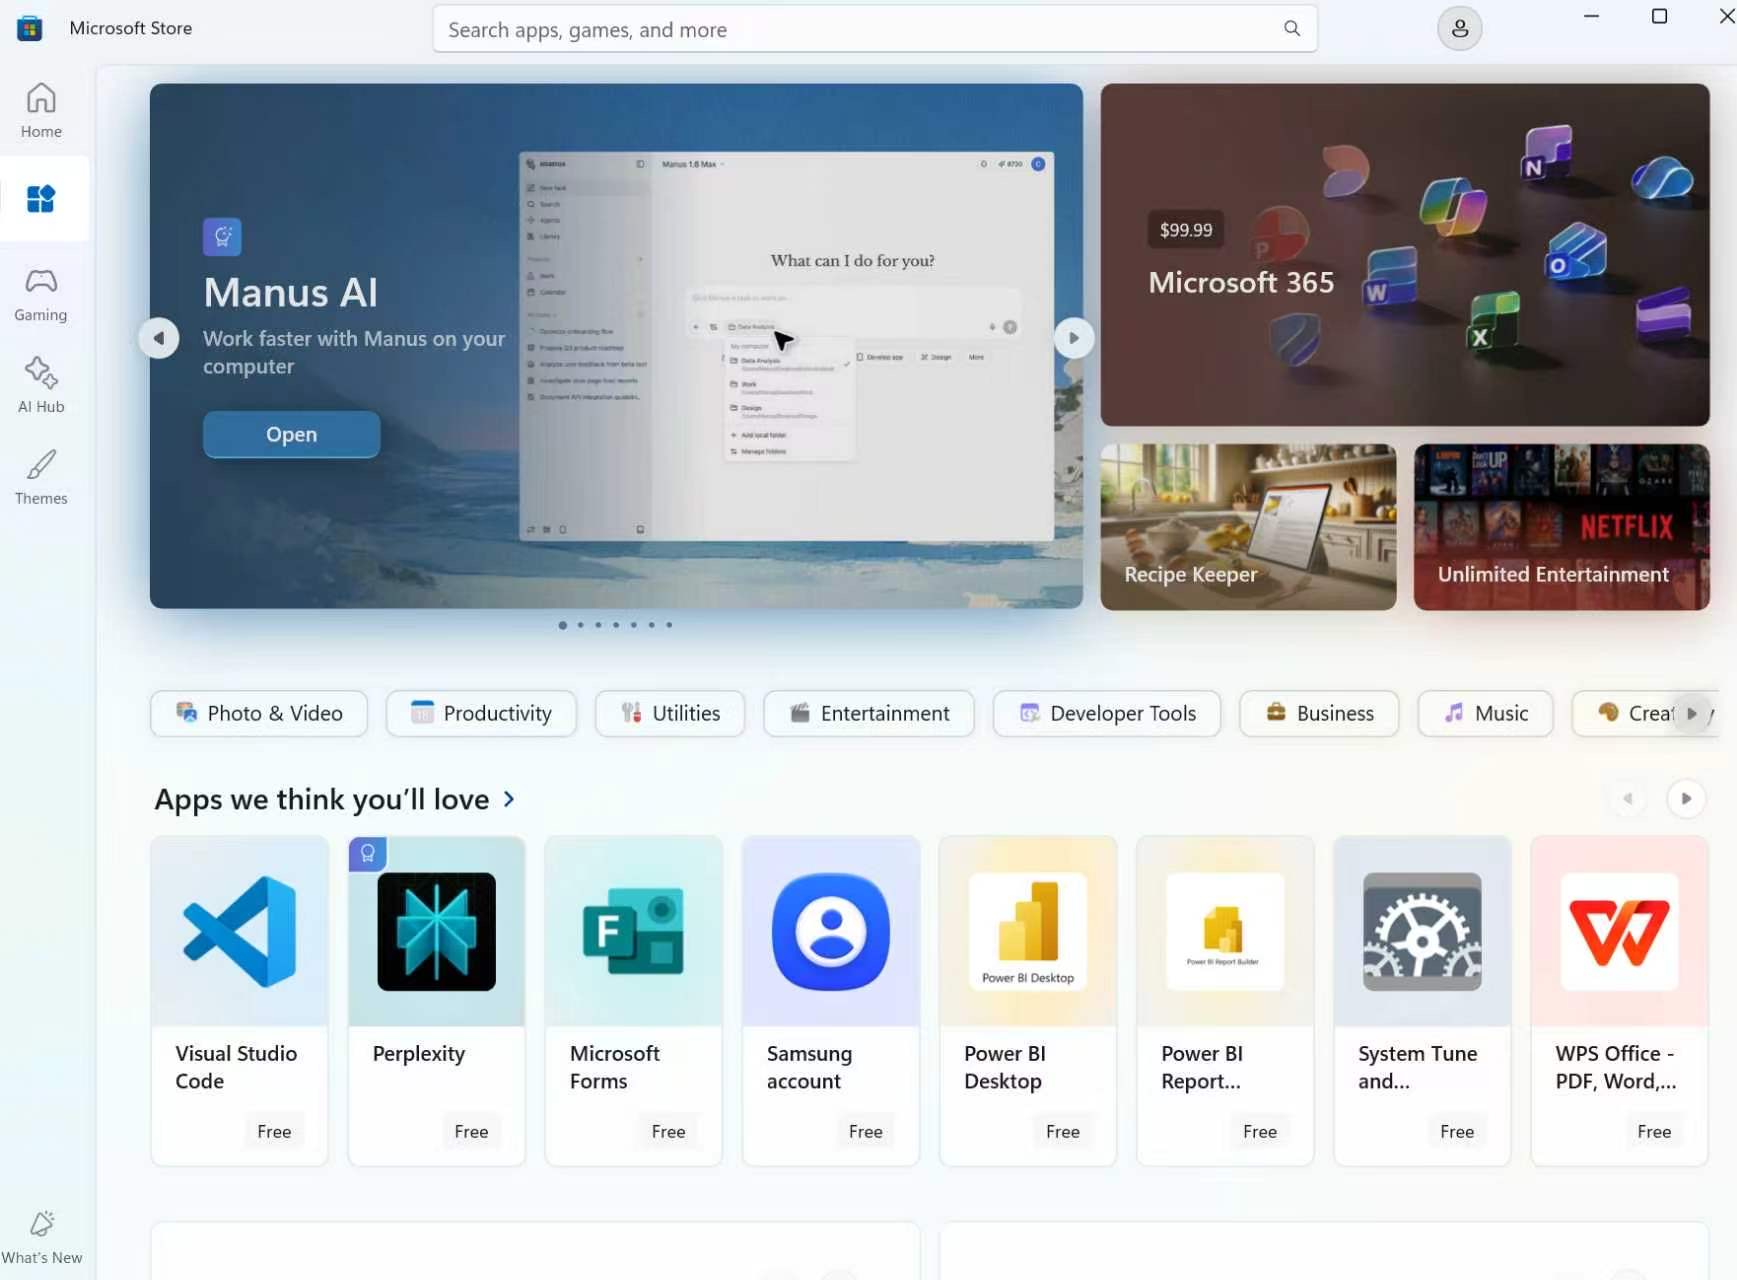The height and width of the screenshot is (1280, 1737).
Task: Select the Business category
Action: 1319,713
